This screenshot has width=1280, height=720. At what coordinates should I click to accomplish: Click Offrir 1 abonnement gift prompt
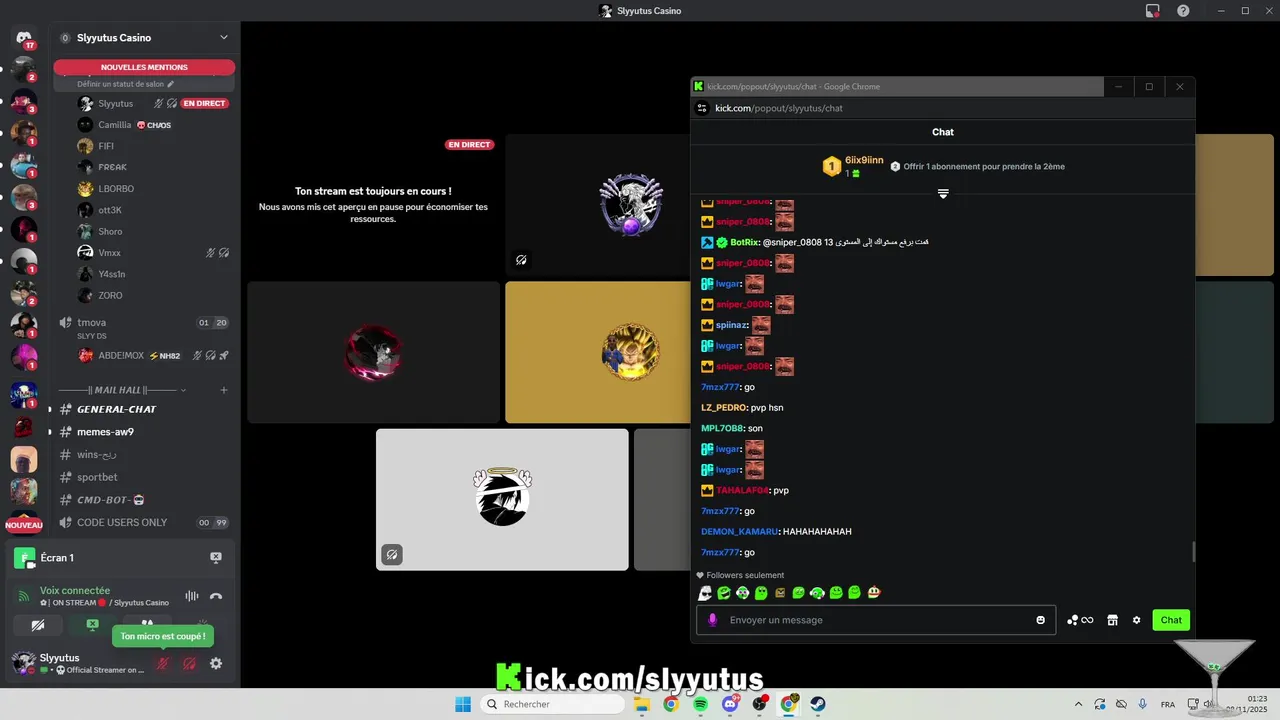(978, 167)
